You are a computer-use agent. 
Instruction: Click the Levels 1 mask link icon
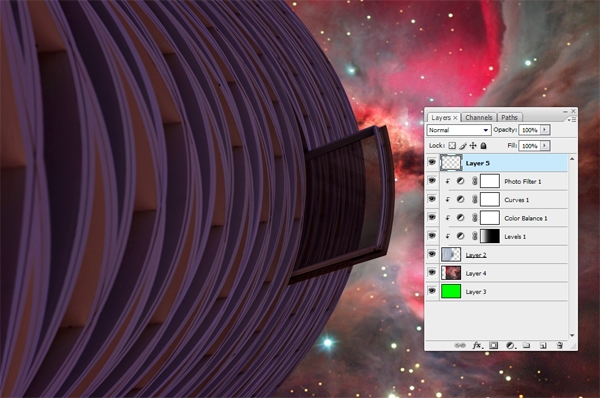pyautogui.click(x=474, y=236)
